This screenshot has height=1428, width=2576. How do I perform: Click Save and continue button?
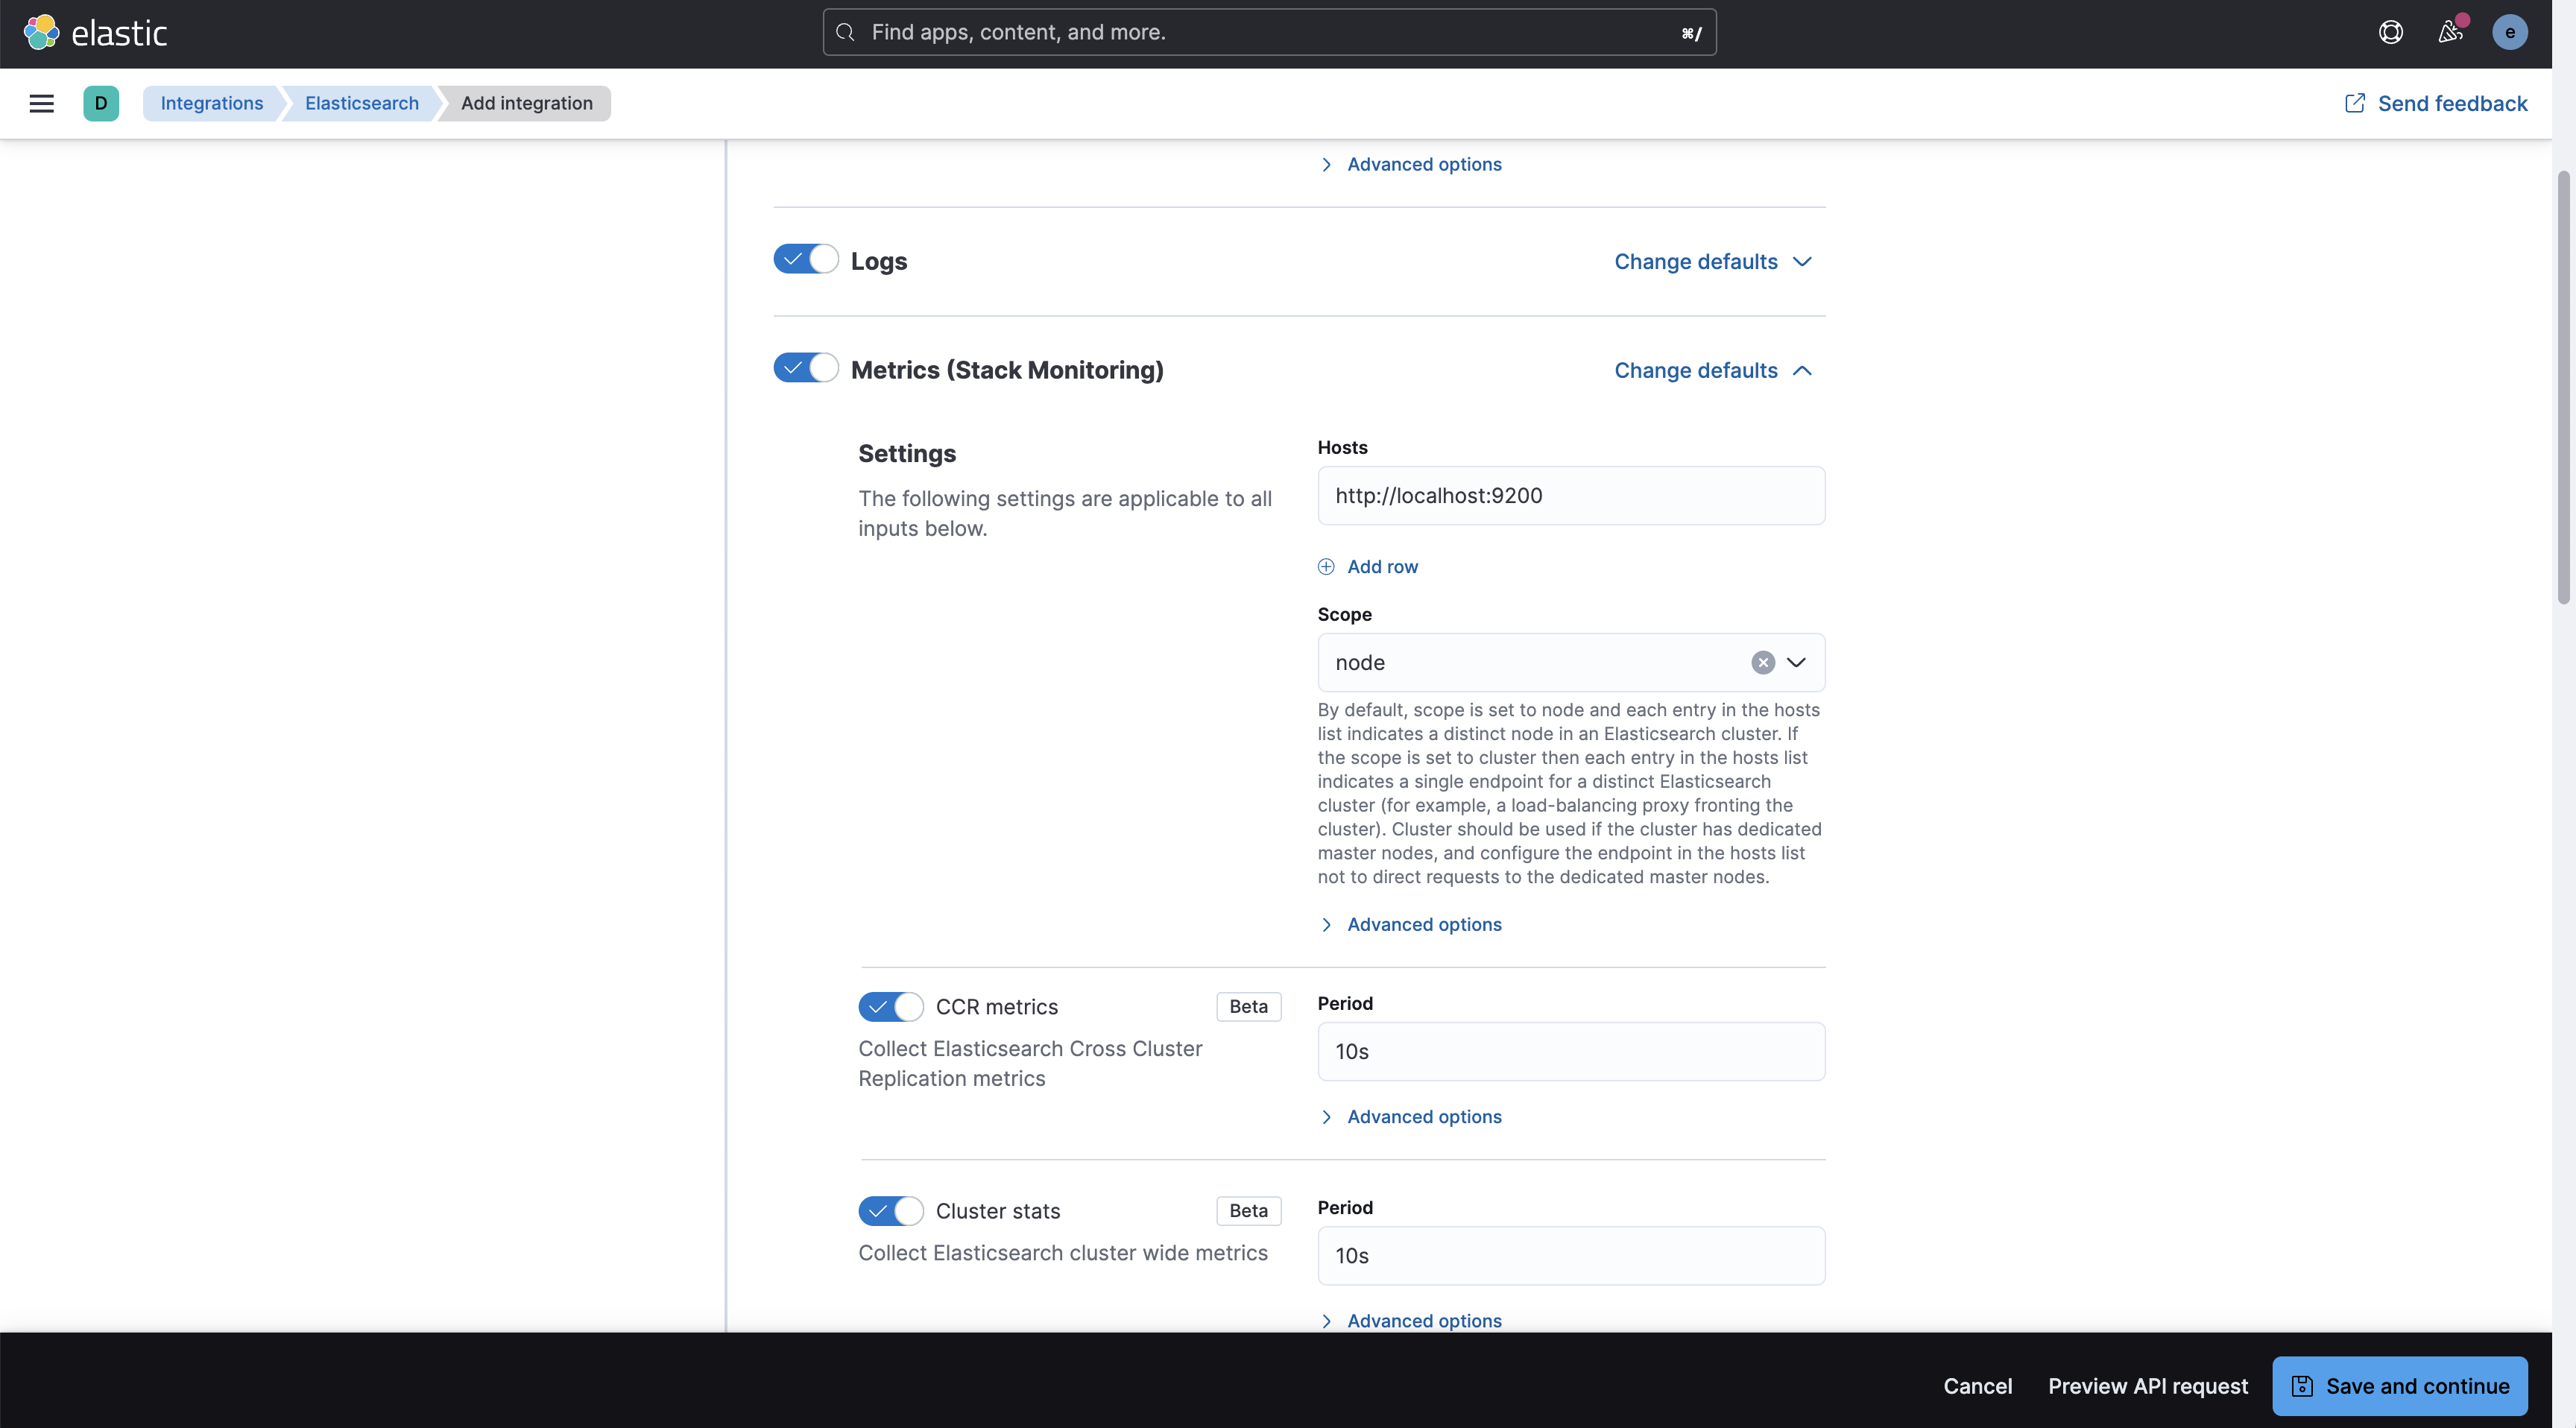[2399, 1385]
